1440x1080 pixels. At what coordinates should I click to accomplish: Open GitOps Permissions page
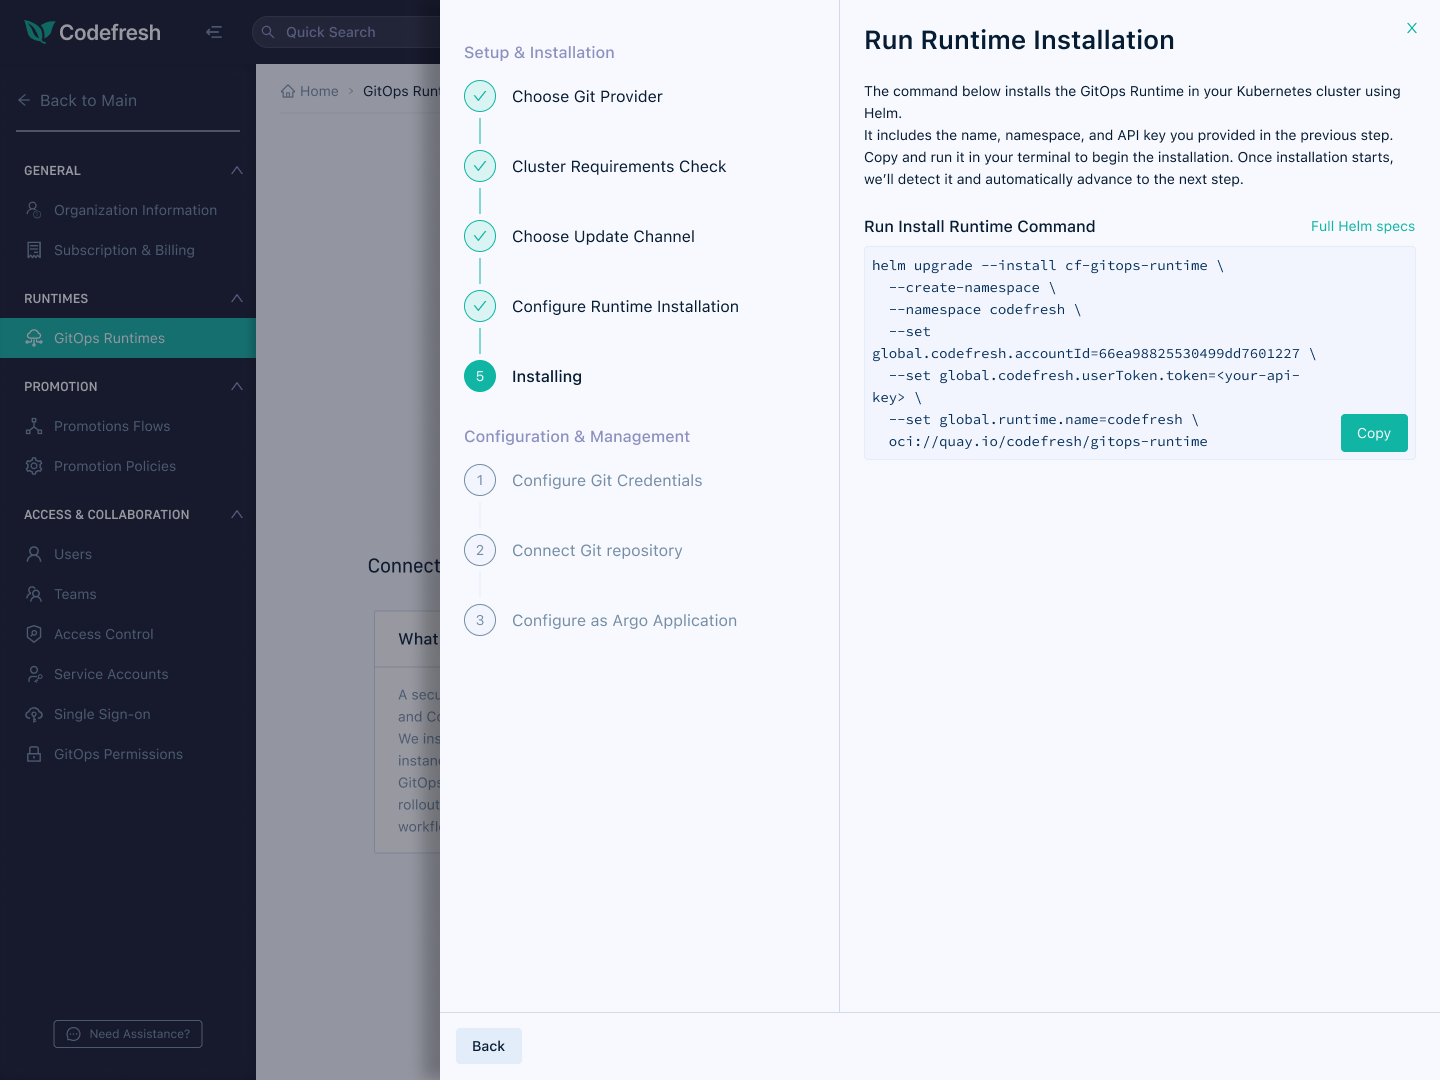tap(128, 754)
